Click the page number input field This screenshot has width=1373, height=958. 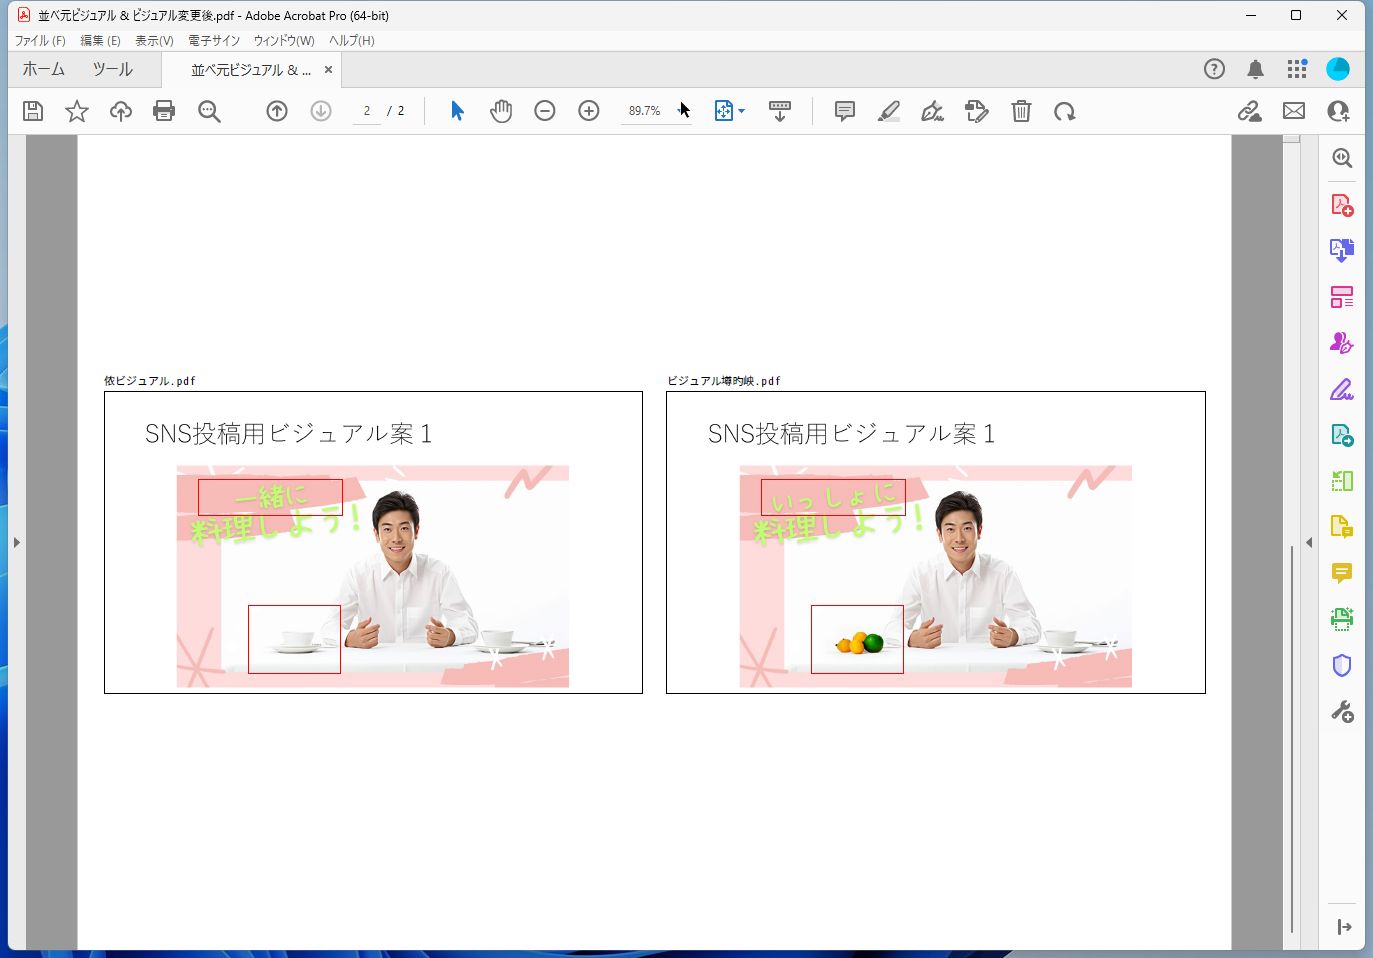[x=367, y=111]
